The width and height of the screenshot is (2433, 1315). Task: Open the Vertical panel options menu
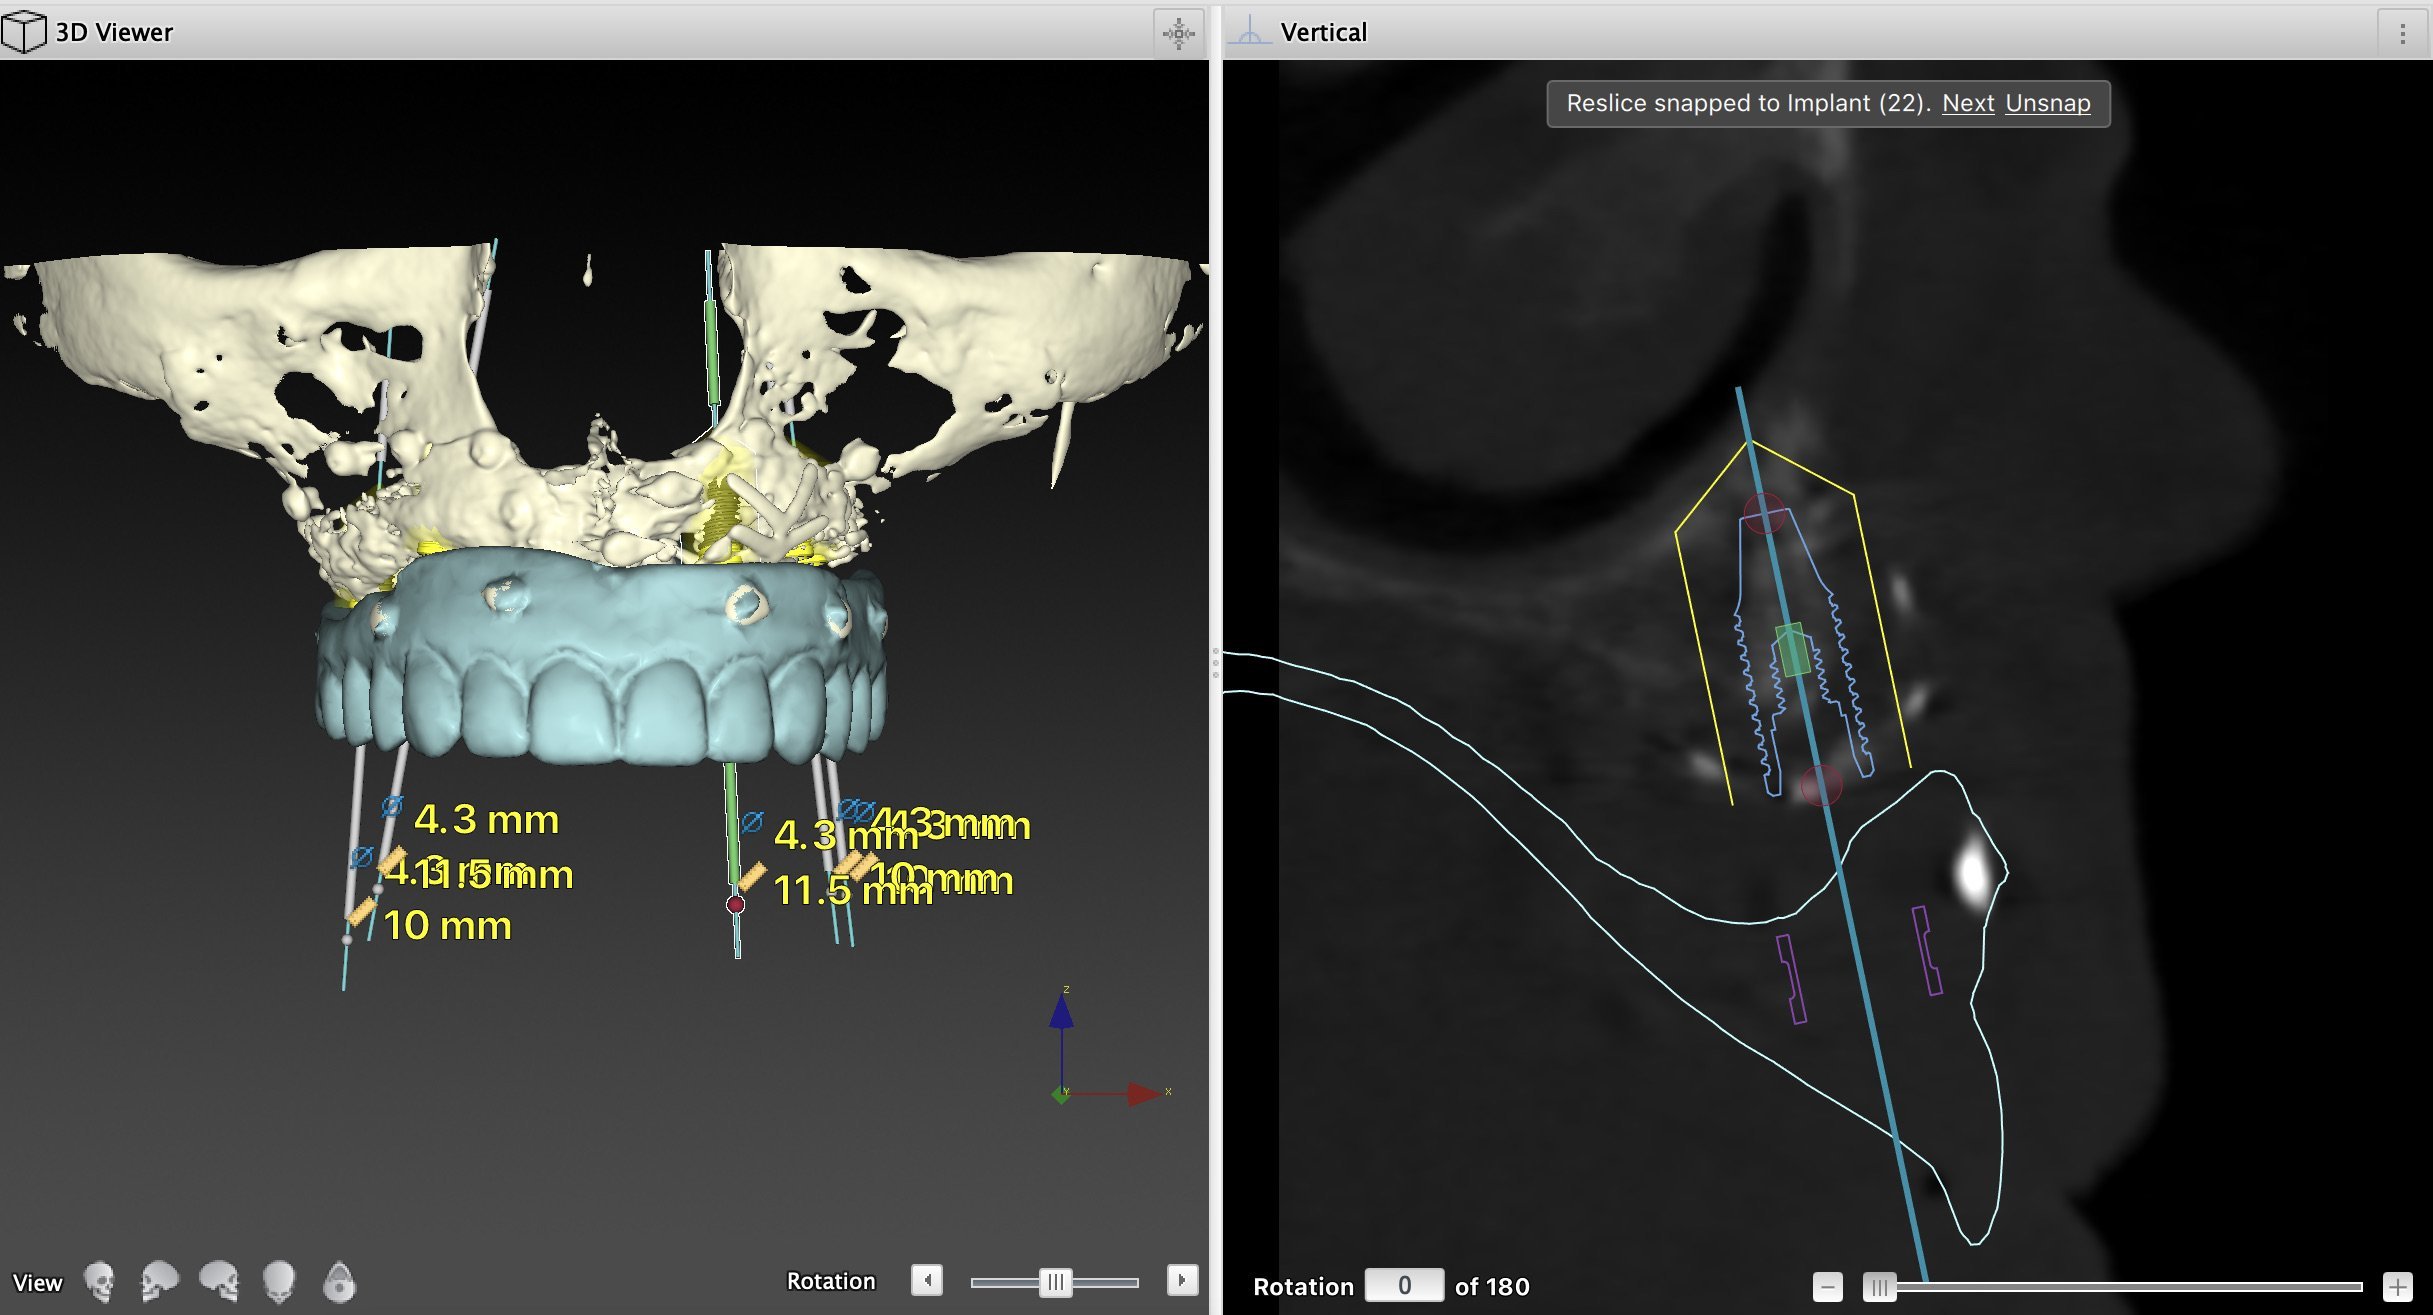tap(2402, 33)
